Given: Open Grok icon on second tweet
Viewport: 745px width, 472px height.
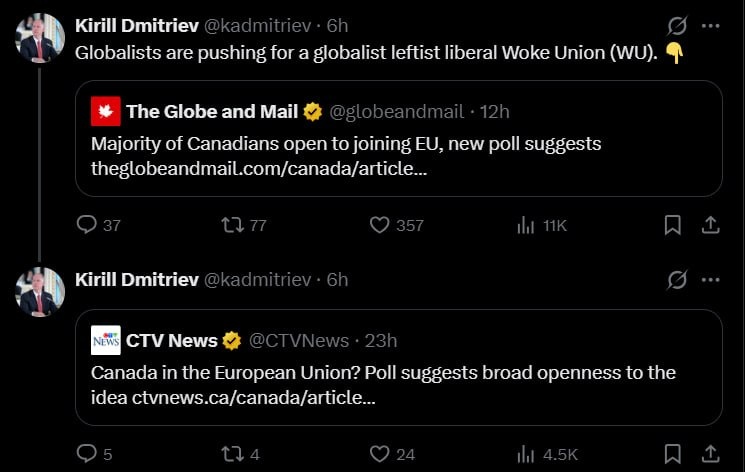Looking at the screenshot, I should tap(677, 280).
